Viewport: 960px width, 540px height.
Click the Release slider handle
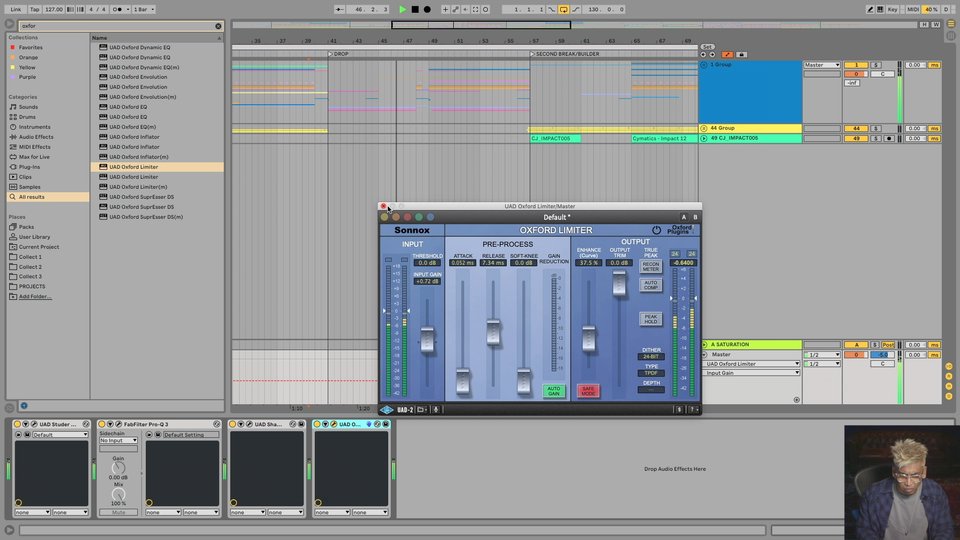pyautogui.click(x=493, y=332)
